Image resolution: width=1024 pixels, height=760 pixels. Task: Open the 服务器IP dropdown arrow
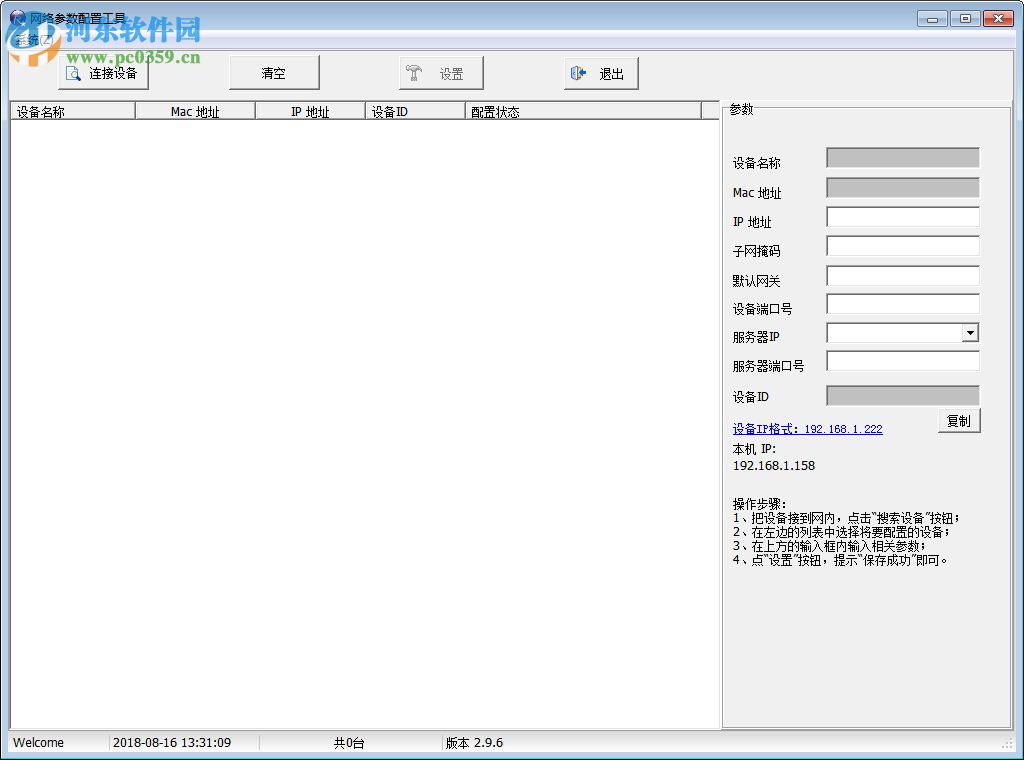[970, 333]
